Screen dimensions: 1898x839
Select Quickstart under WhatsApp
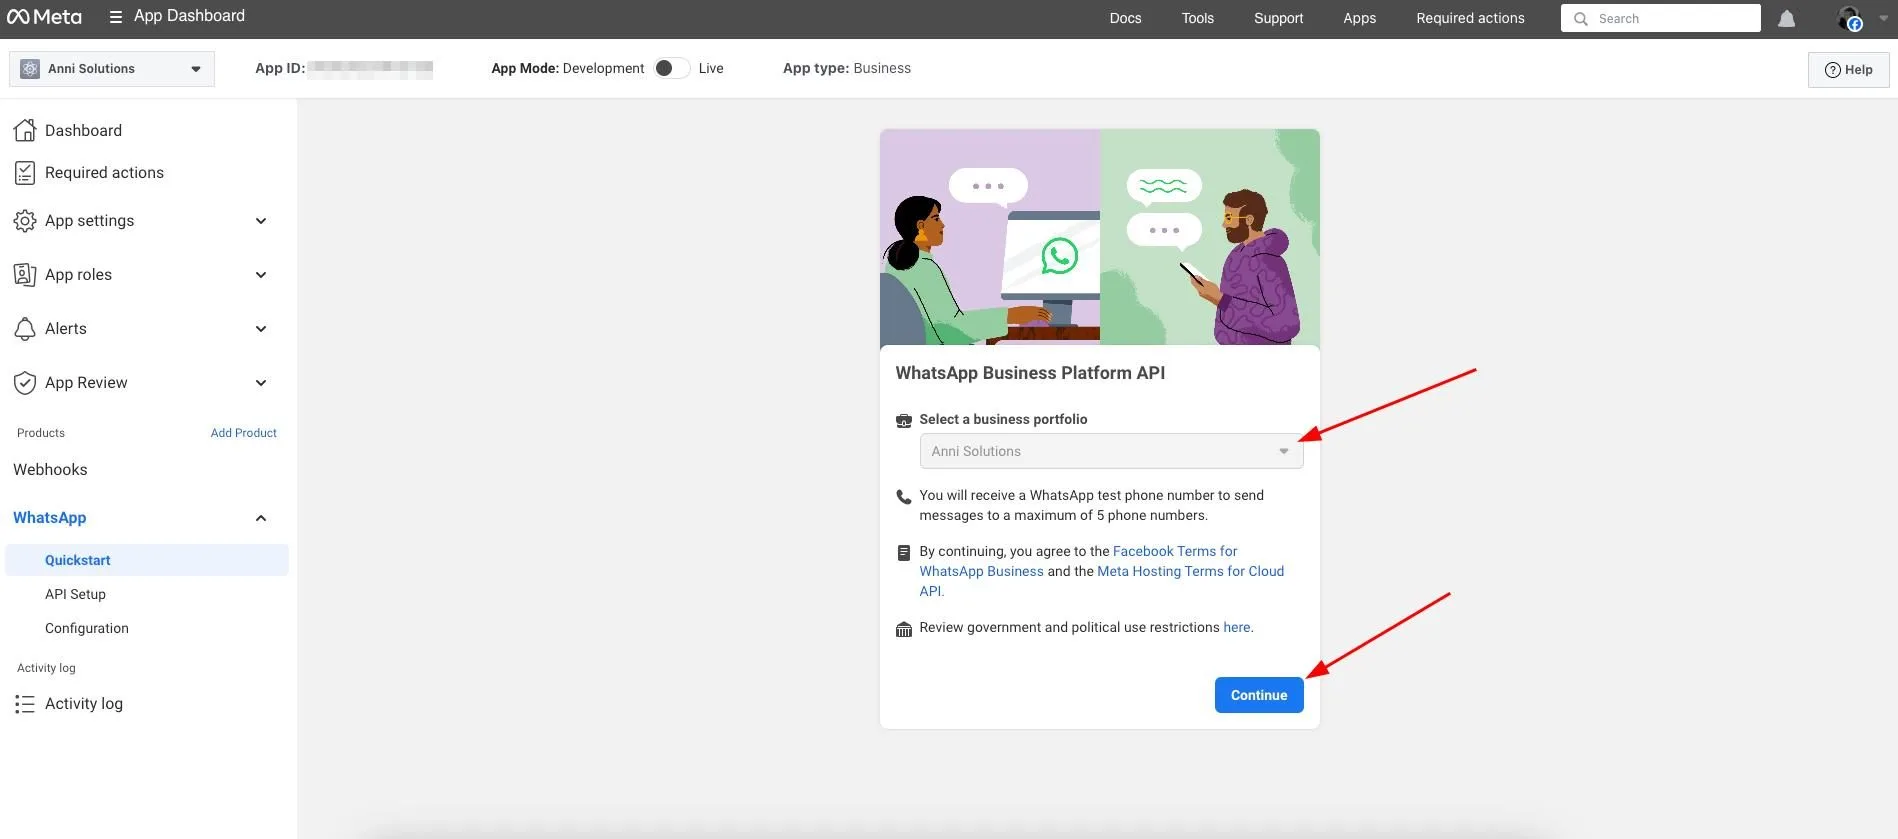(x=147, y=560)
